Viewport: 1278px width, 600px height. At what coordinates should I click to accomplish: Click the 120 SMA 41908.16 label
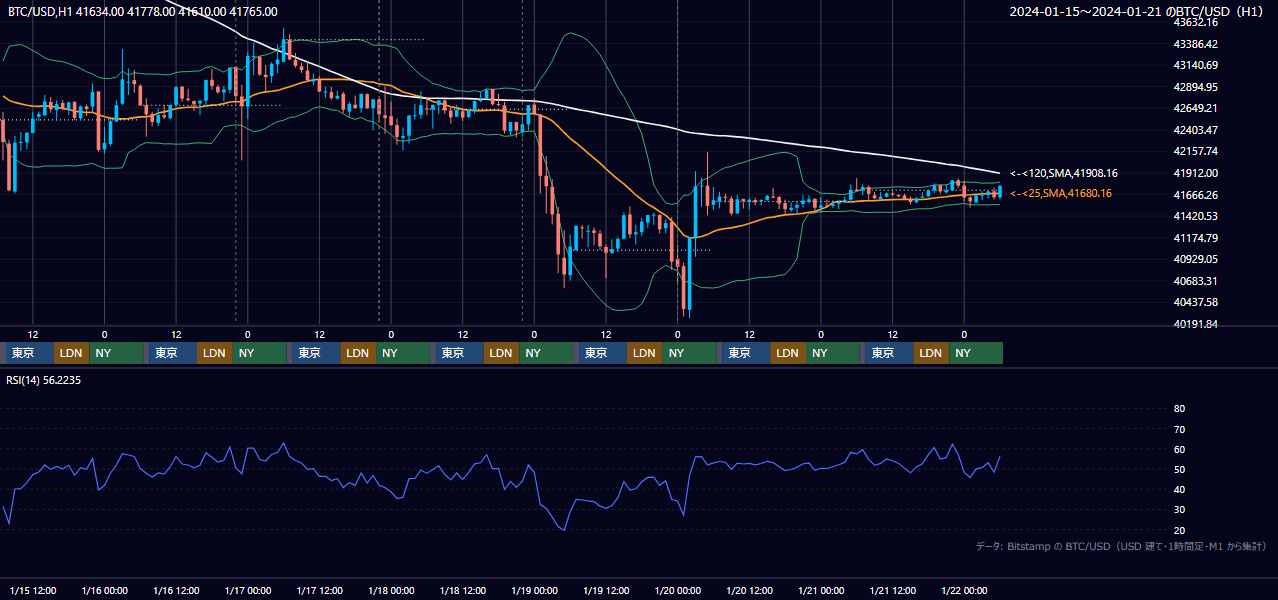pyautogui.click(x=1064, y=173)
